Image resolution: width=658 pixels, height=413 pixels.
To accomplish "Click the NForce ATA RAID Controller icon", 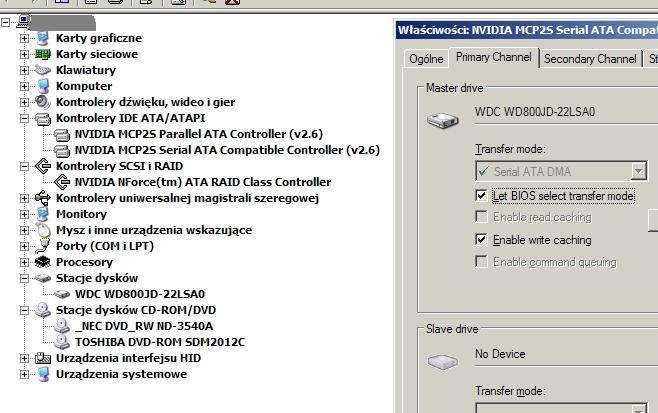I will click(62, 182).
